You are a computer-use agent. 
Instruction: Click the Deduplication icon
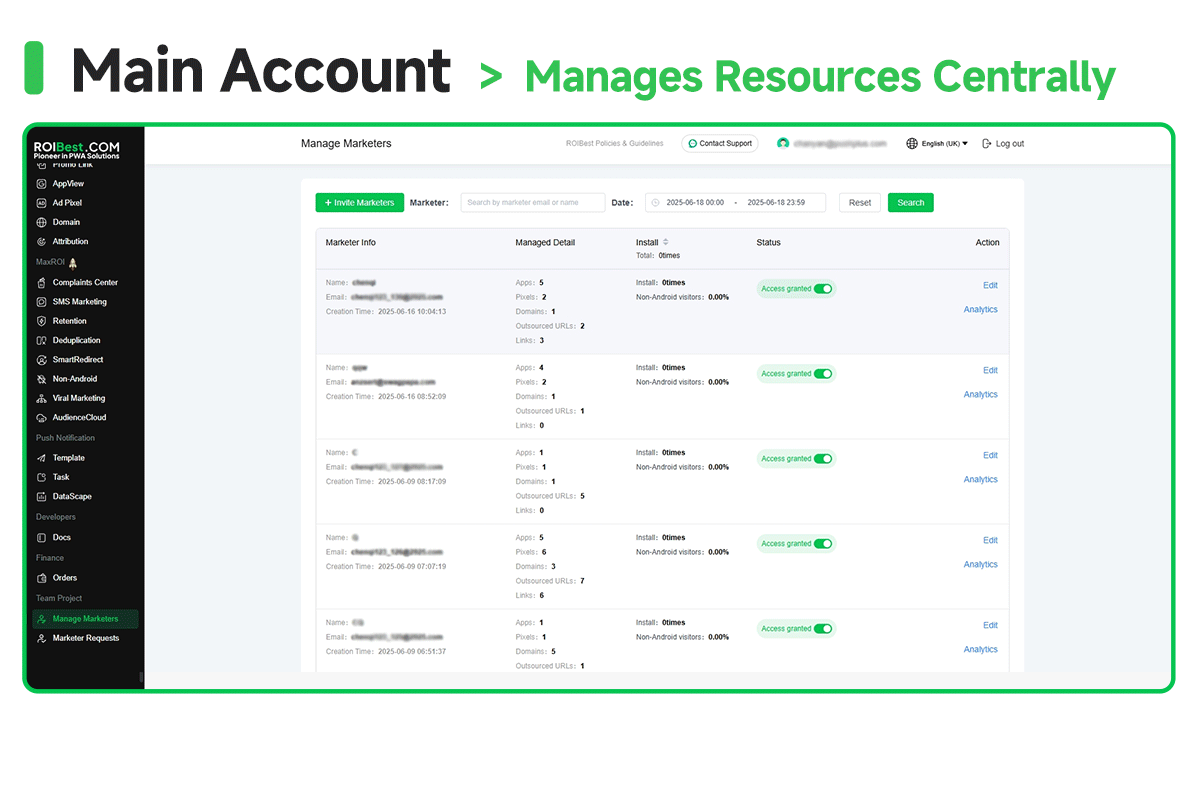coord(41,340)
